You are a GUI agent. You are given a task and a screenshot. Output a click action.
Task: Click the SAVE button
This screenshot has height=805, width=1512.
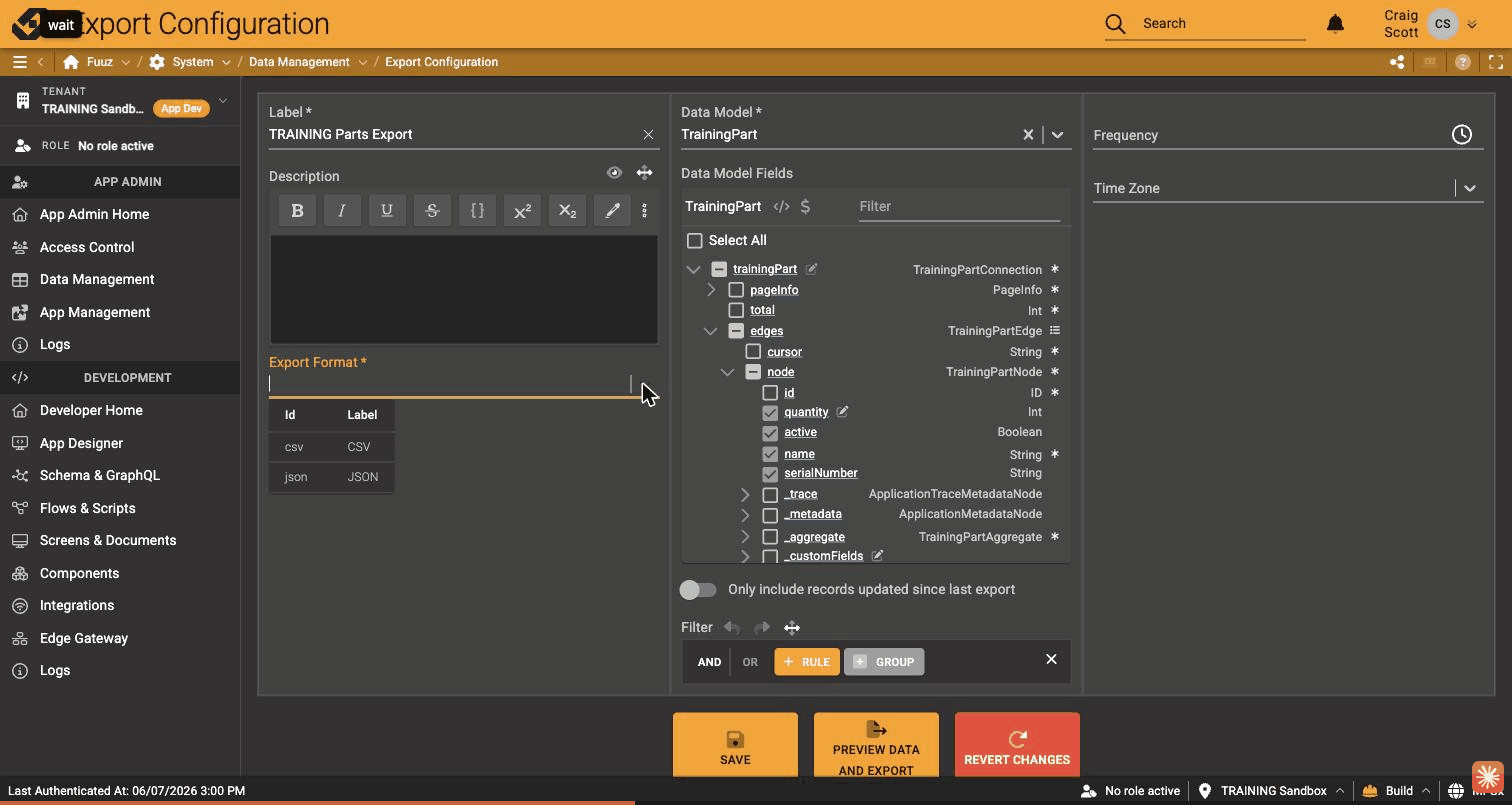735,745
